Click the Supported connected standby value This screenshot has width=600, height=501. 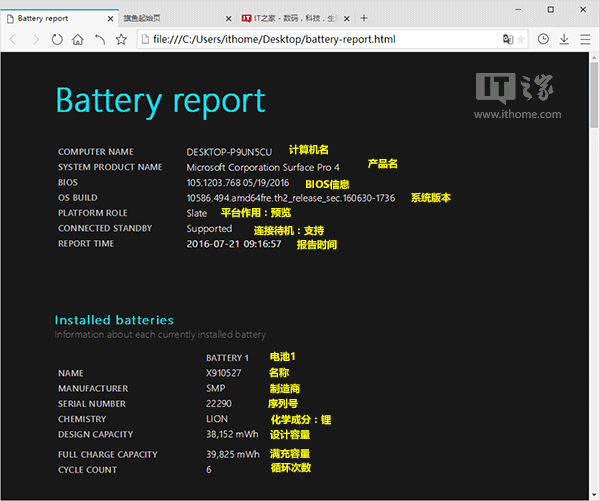(209, 229)
